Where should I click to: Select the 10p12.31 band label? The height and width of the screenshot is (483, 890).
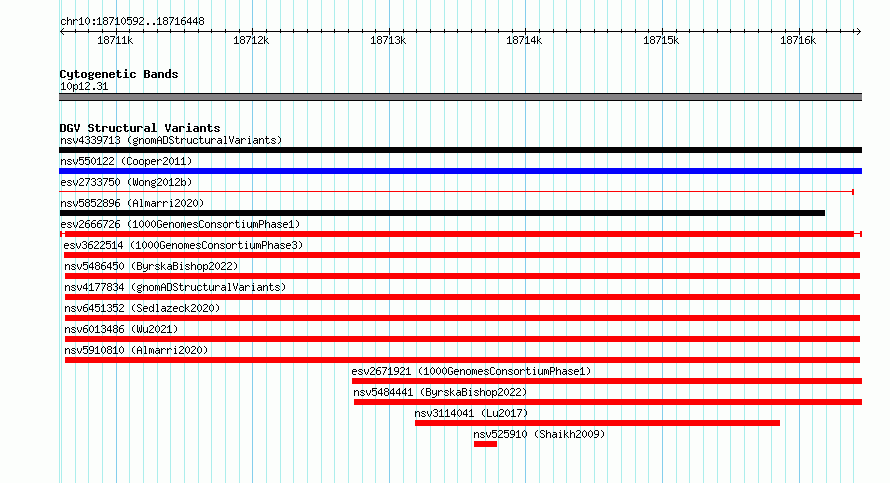tap(84, 86)
